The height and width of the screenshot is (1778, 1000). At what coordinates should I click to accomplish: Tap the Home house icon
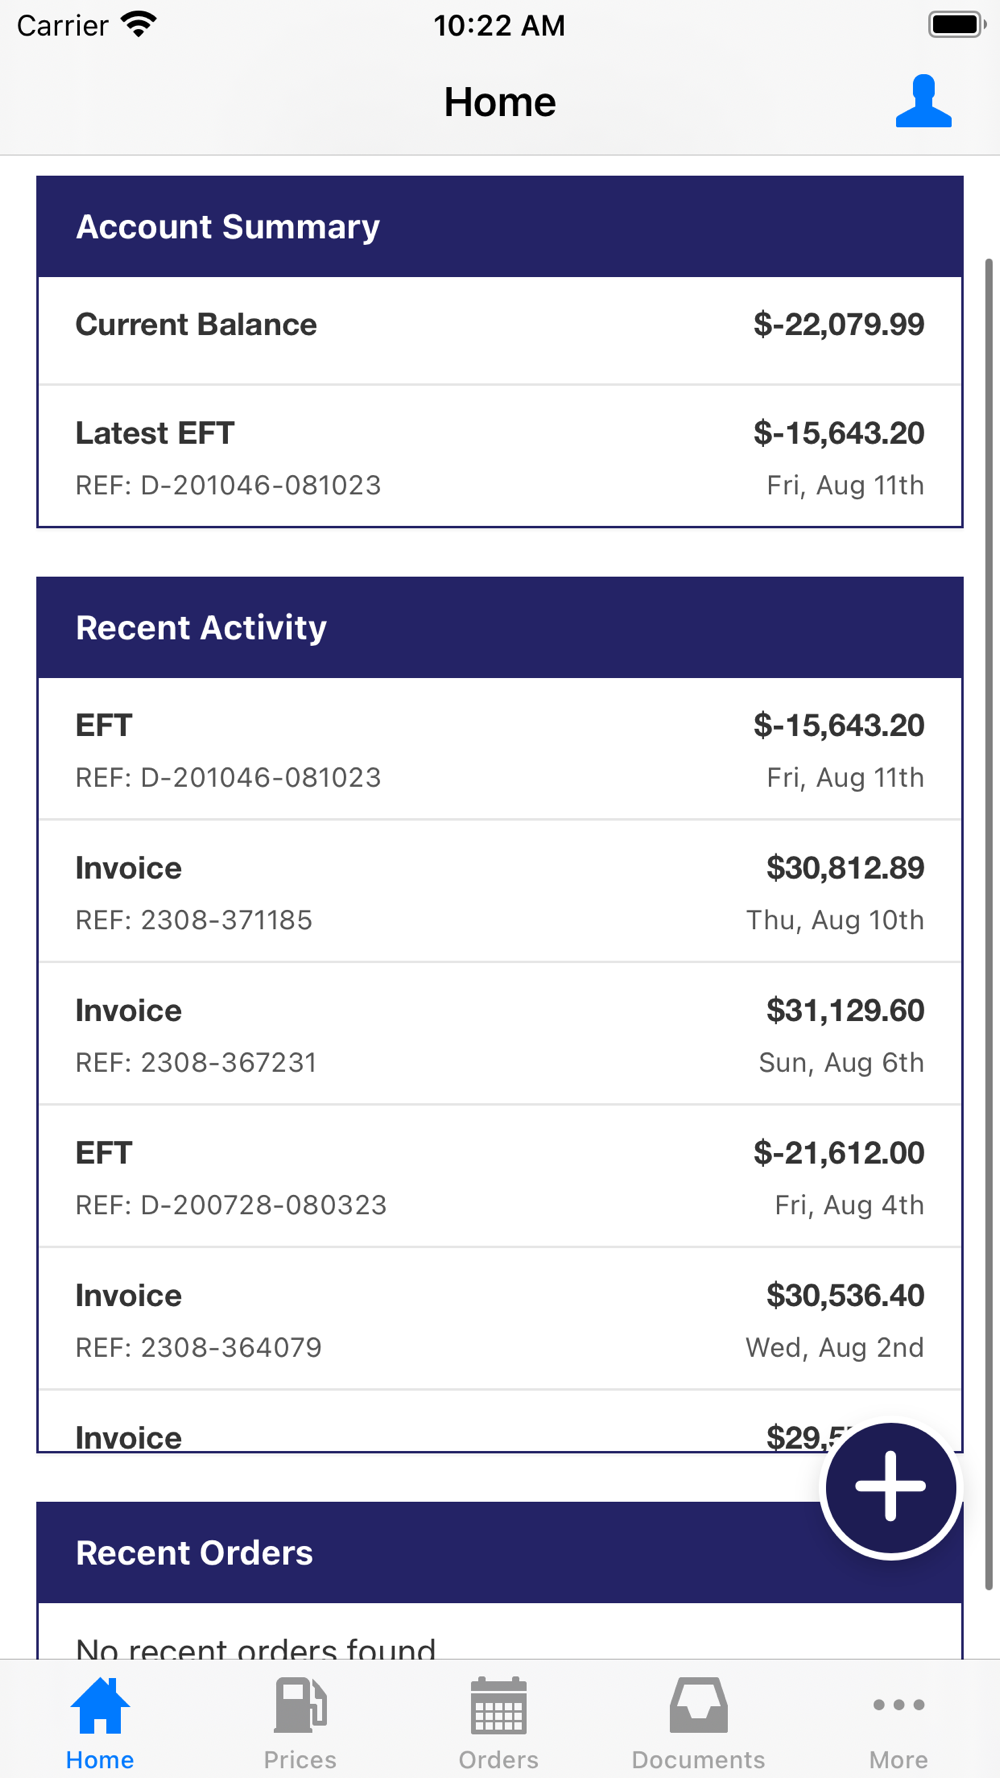[x=100, y=1706]
